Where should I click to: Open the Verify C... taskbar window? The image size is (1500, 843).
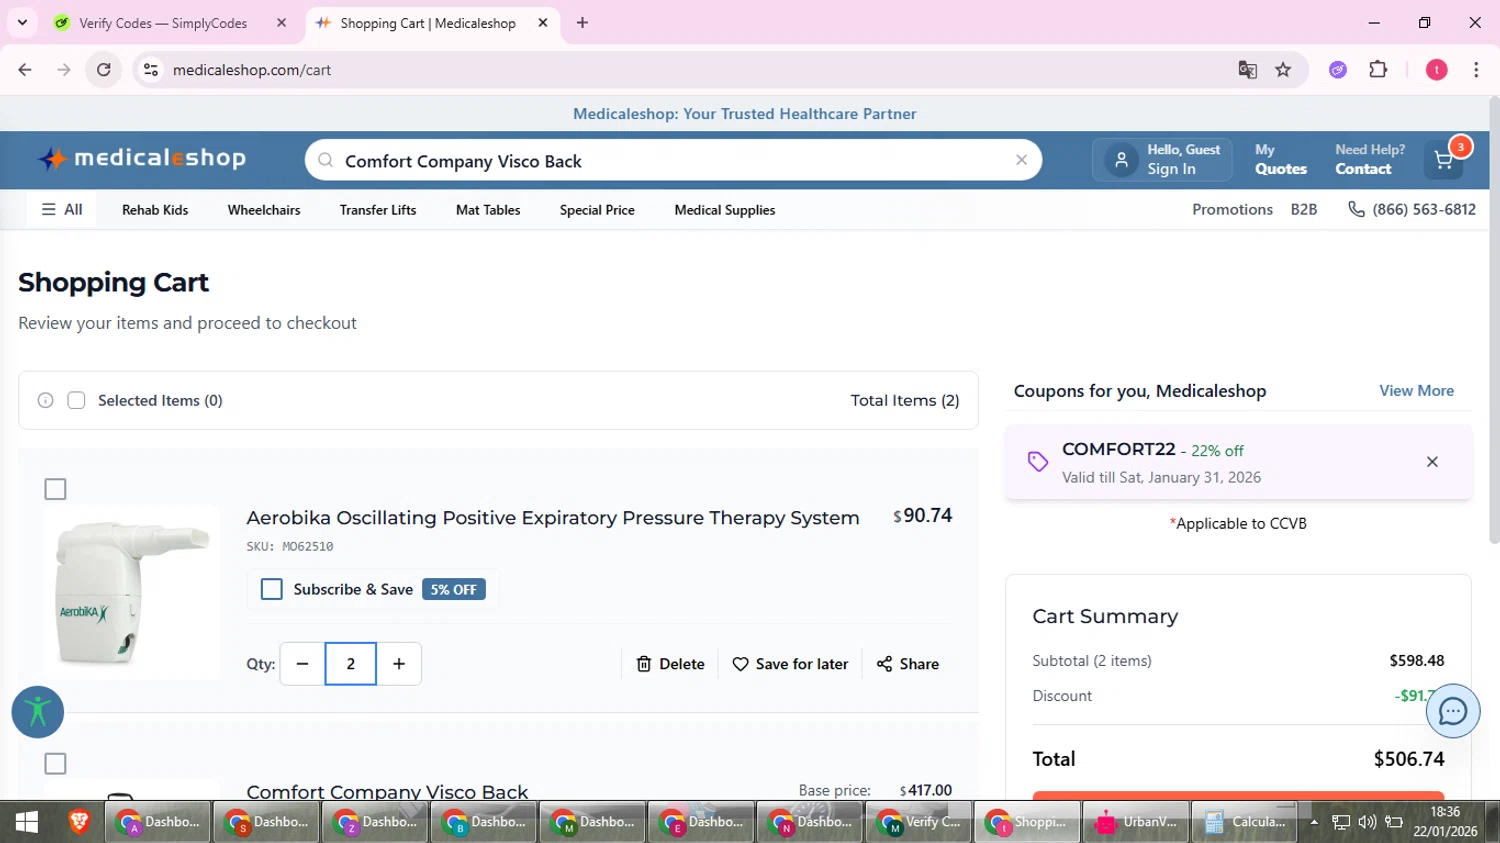pyautogui.click(x=918, y=822)
